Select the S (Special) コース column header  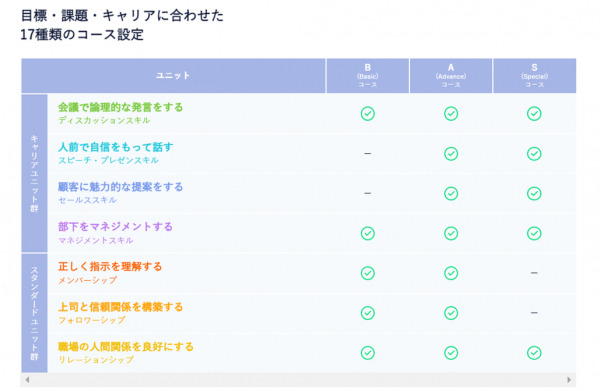coord(534,76)
